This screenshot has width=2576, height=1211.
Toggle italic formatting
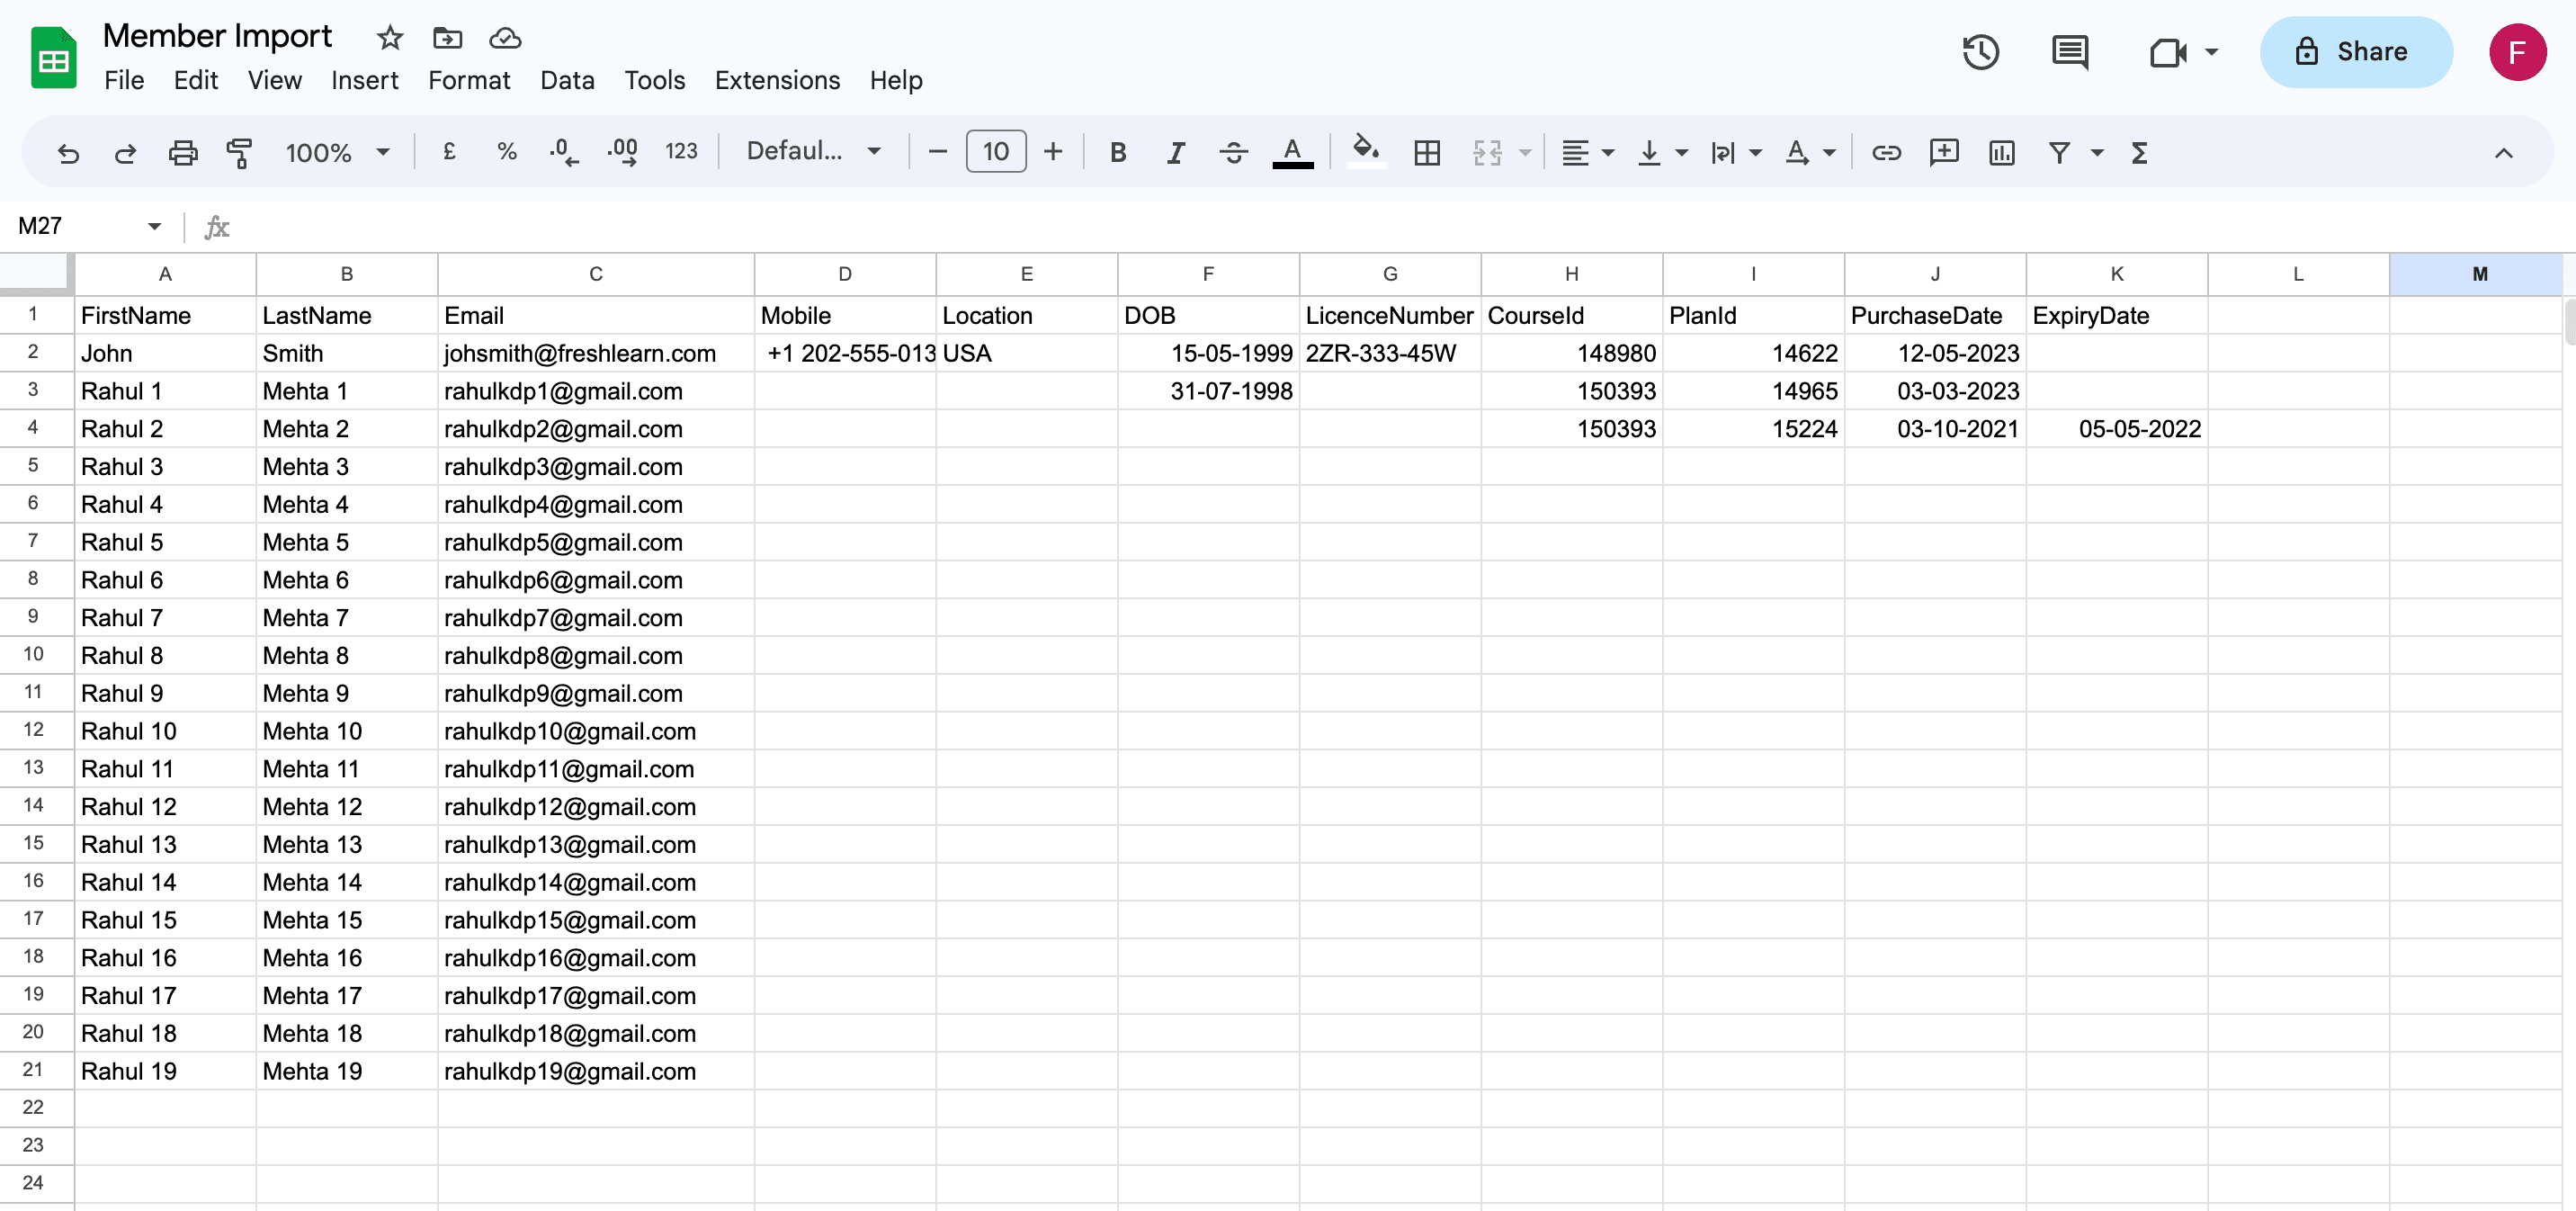point(1176,152)
